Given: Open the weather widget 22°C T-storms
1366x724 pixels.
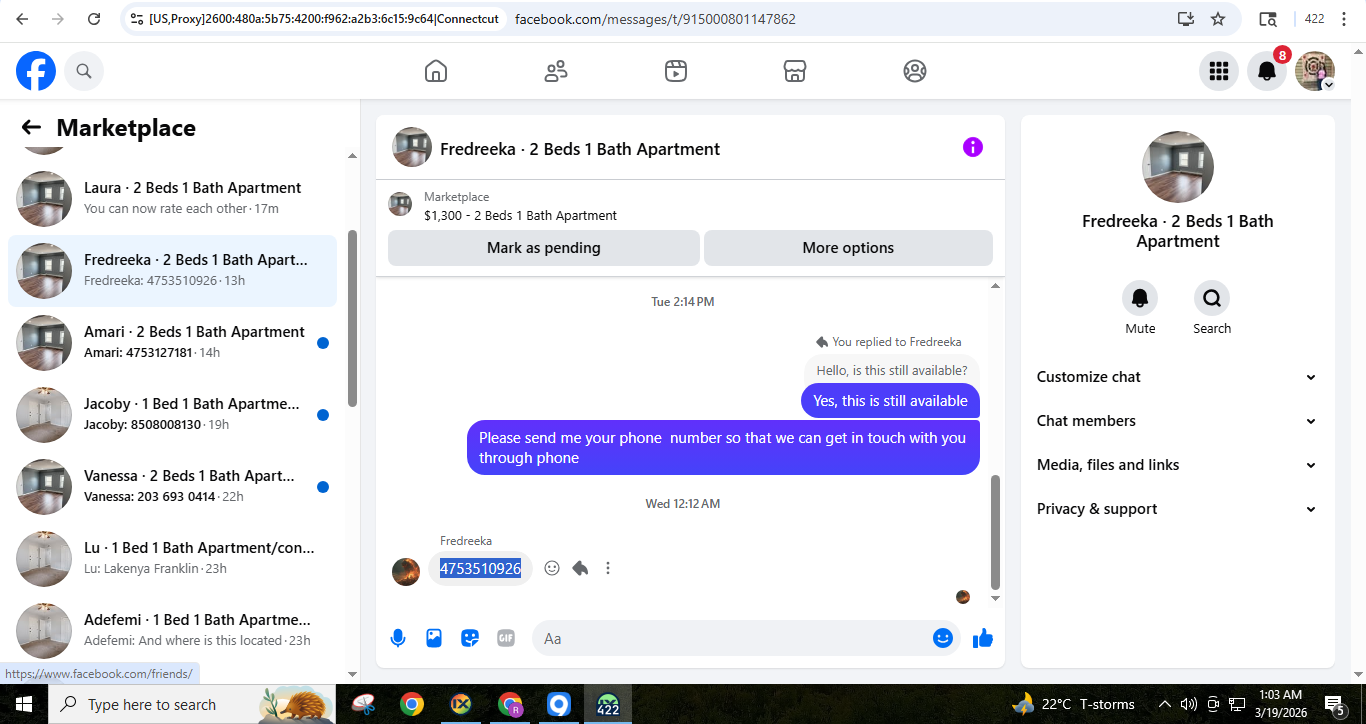Looking at the screenshot, I should [x=1073, y=704].
